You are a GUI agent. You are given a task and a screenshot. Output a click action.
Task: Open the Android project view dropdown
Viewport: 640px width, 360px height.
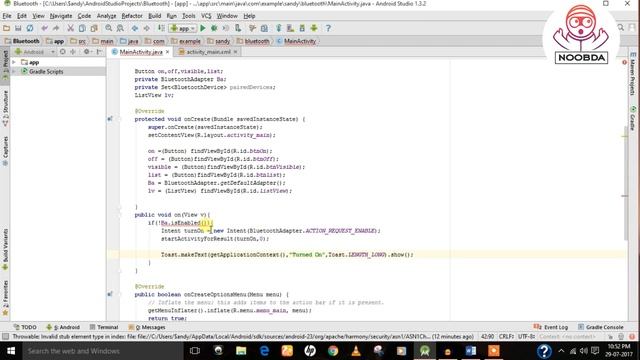tap(34, 52)
